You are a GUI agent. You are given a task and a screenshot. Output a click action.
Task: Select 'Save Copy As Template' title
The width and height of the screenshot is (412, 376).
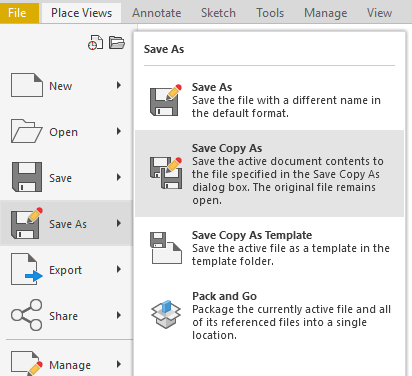click(252, 235)
